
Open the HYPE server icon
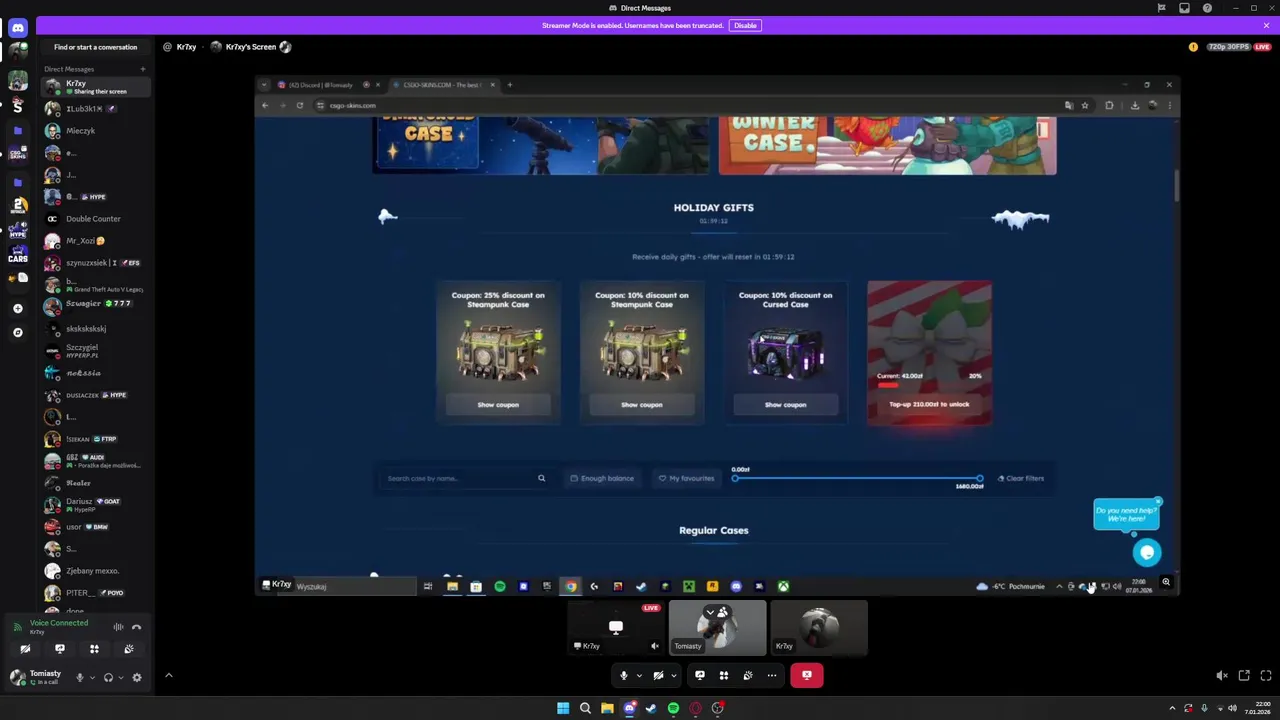coord(17,231)
